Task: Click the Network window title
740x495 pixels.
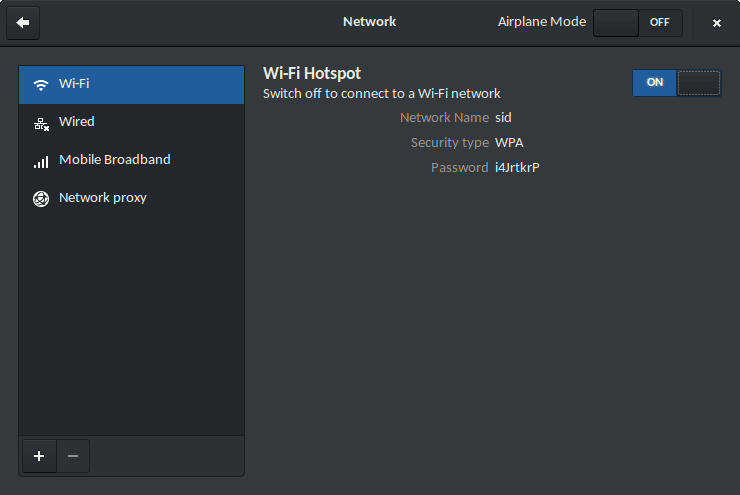Action: 369,21
